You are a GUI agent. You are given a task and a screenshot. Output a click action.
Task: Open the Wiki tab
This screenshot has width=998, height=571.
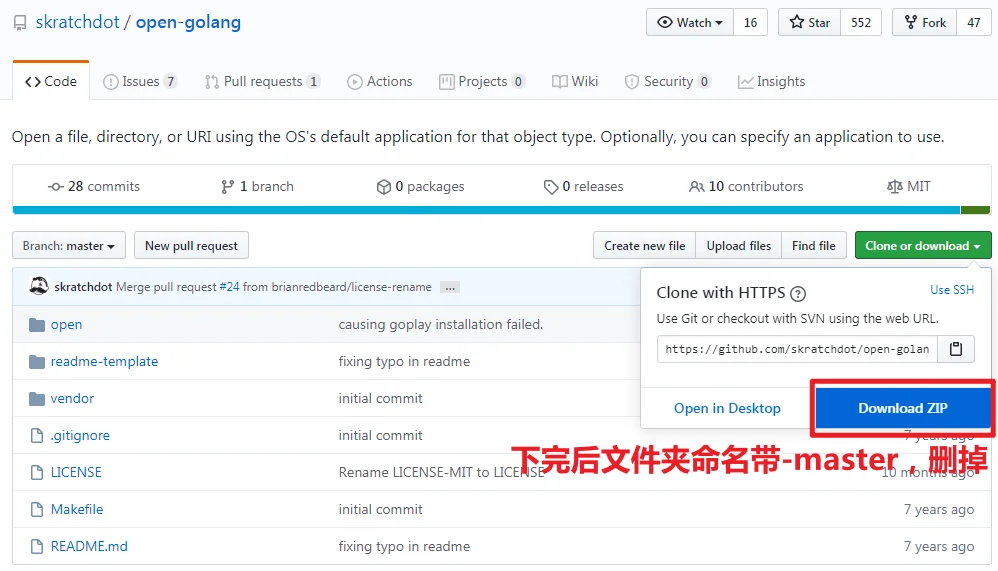click(x=575, y=81)
